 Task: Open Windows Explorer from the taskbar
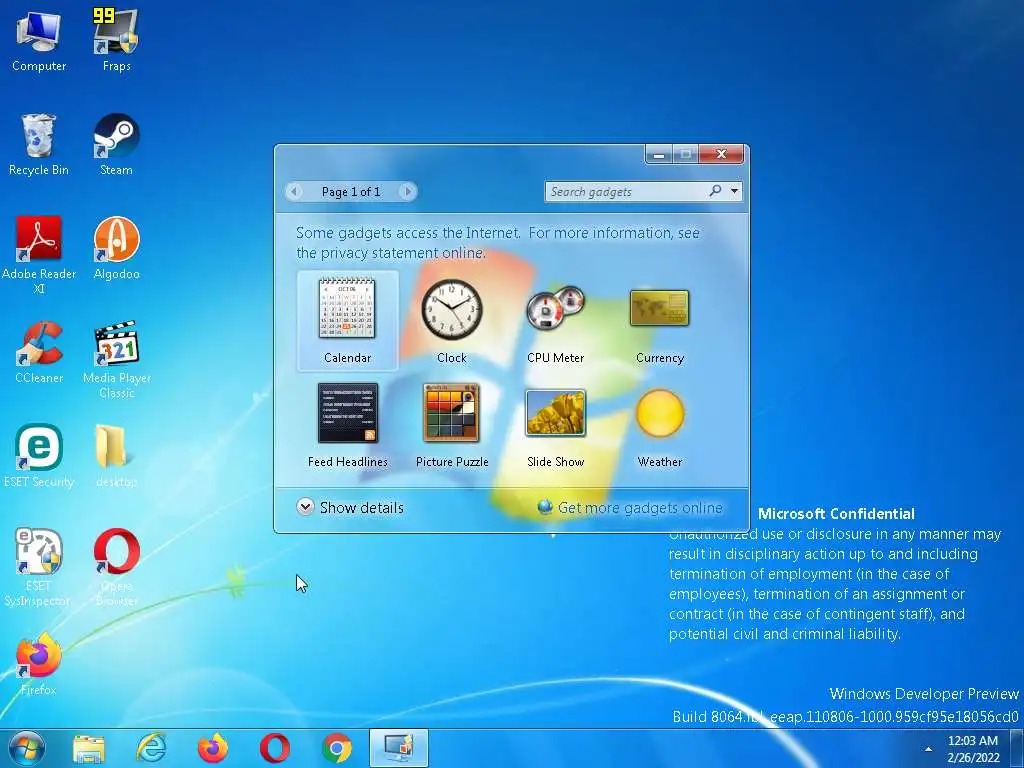tap(89, 748)
